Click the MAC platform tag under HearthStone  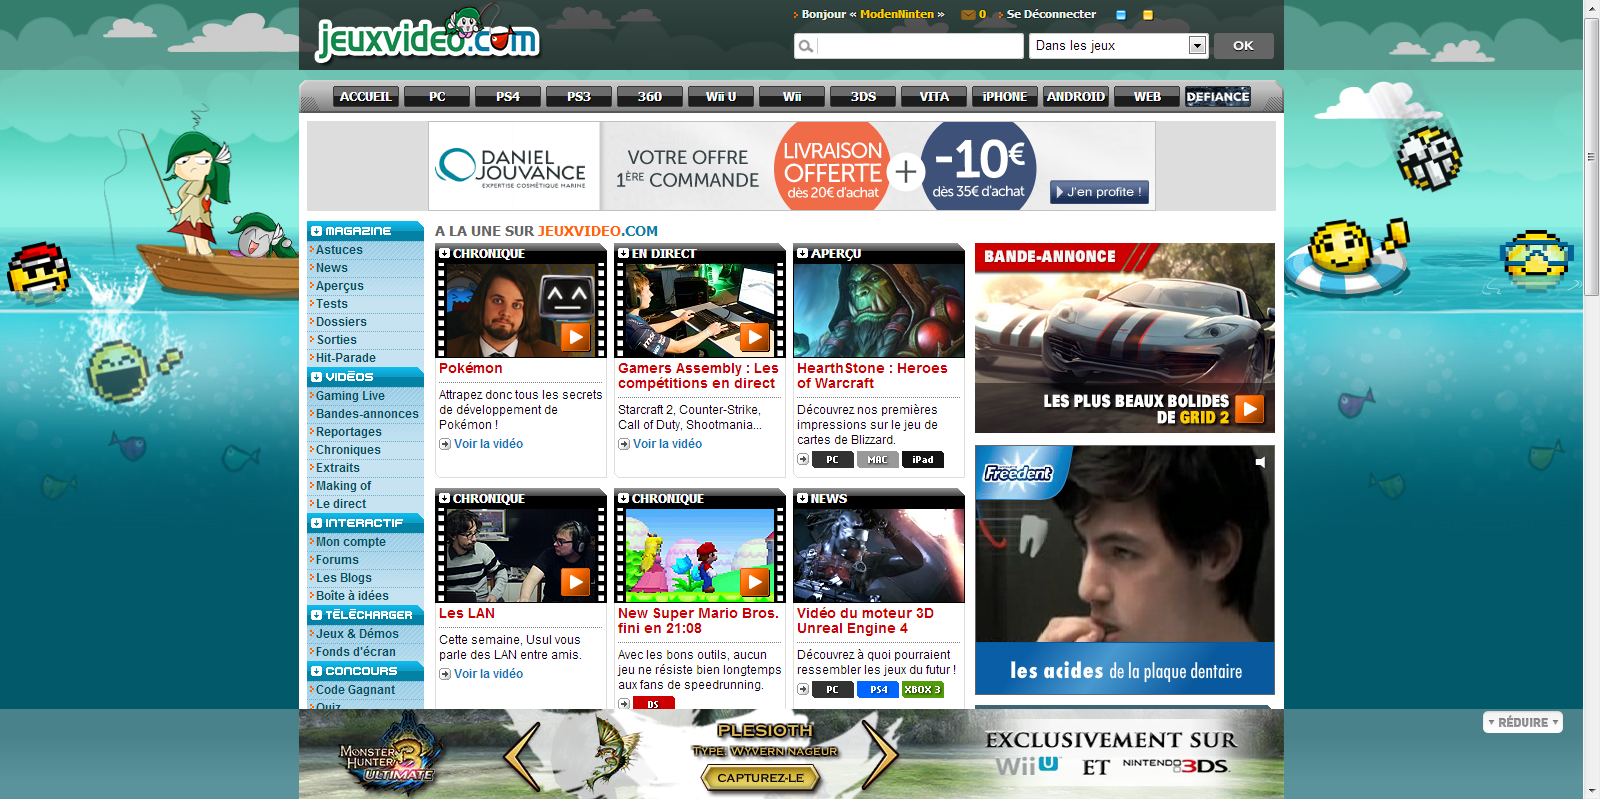877,460
